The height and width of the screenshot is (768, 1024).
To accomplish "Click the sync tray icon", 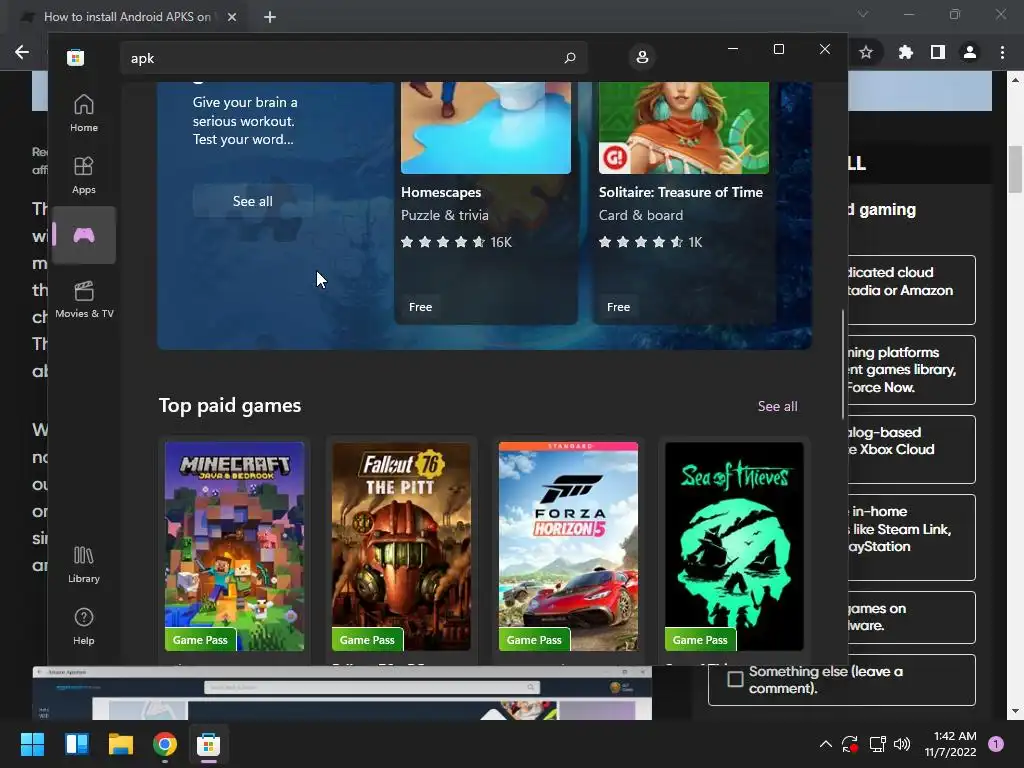I will [x=850, y=744].
